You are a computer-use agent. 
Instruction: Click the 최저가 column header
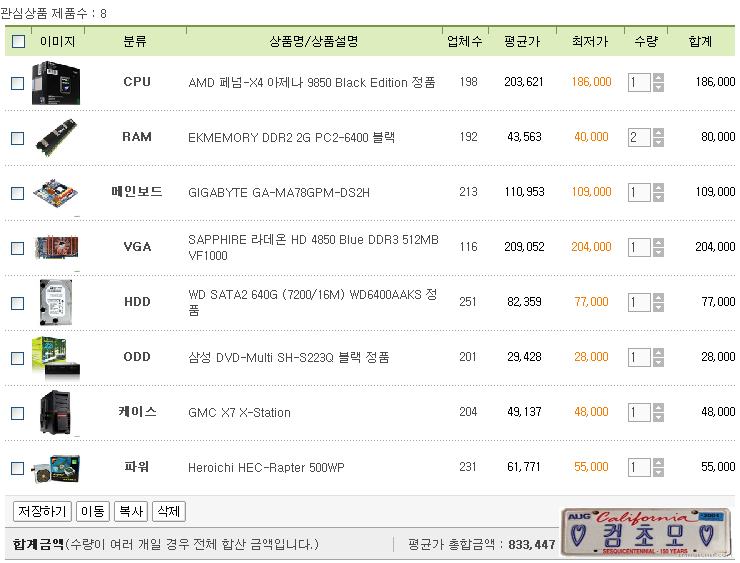[590, 42]
